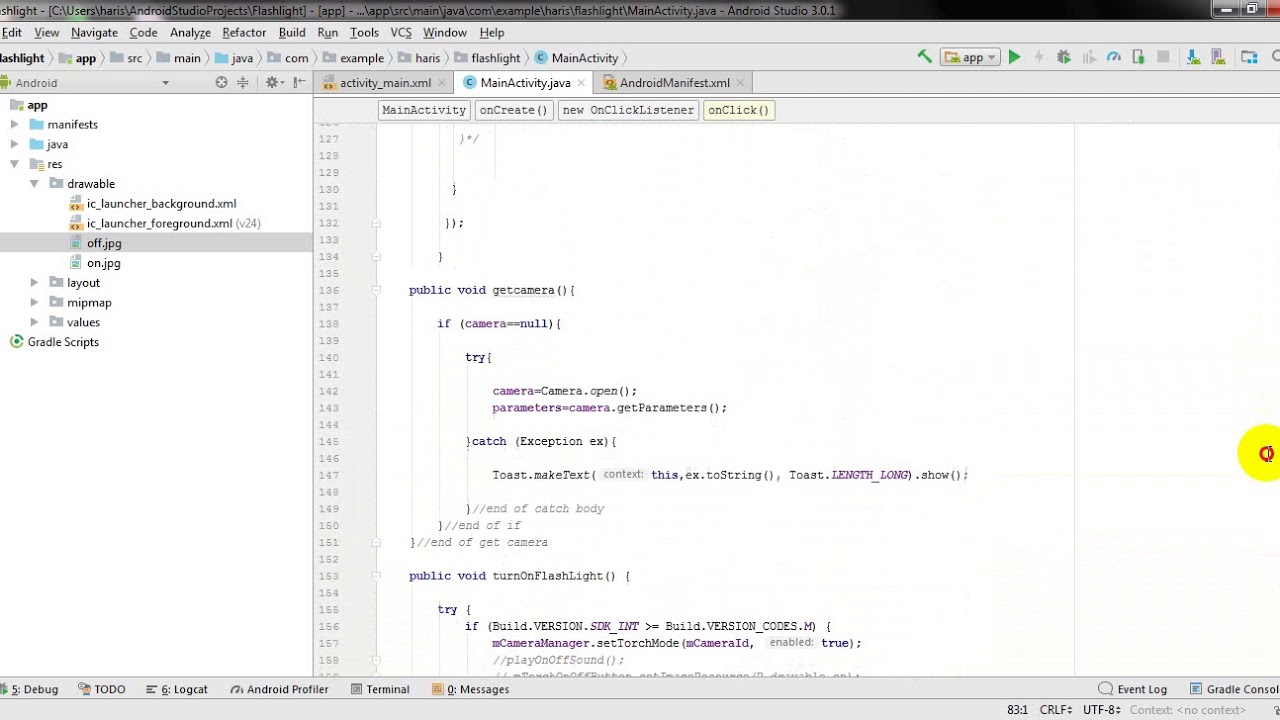The width and height of the screenshot is (1280, 720).
Task: Switch to the AndroidManifest.xml tab
Action: (x=674, y=83)
